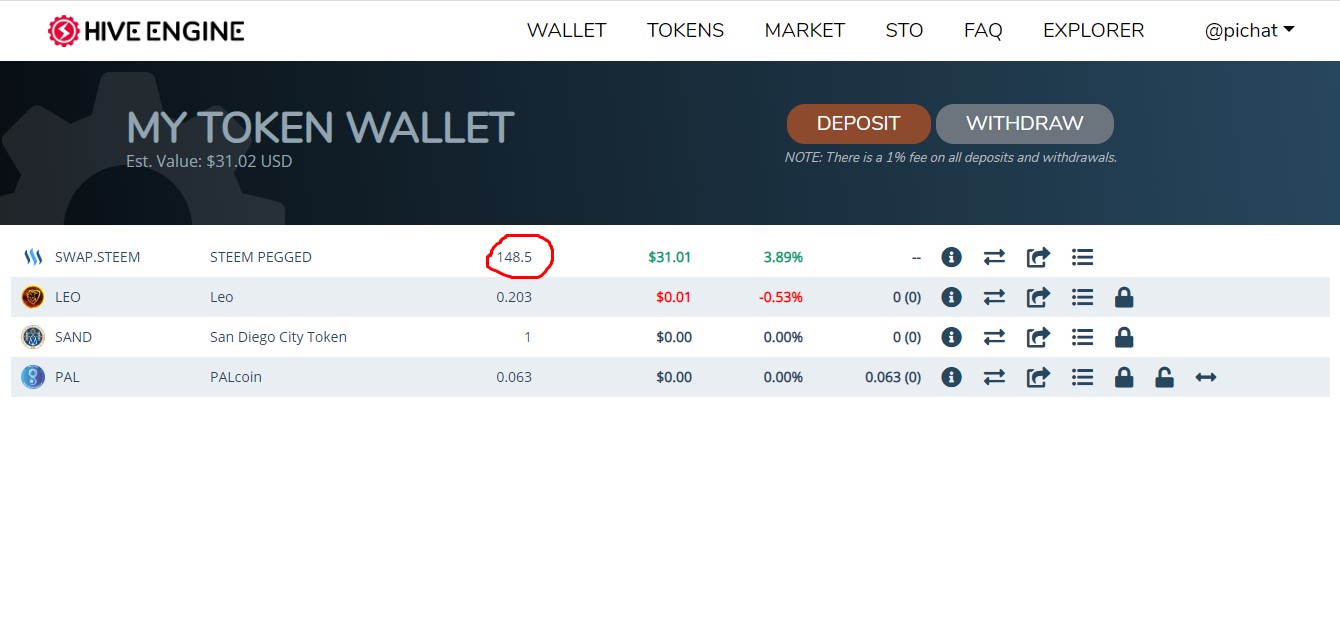
Task: Expand the @pichat account dropdown
Action: point(1249,30)
